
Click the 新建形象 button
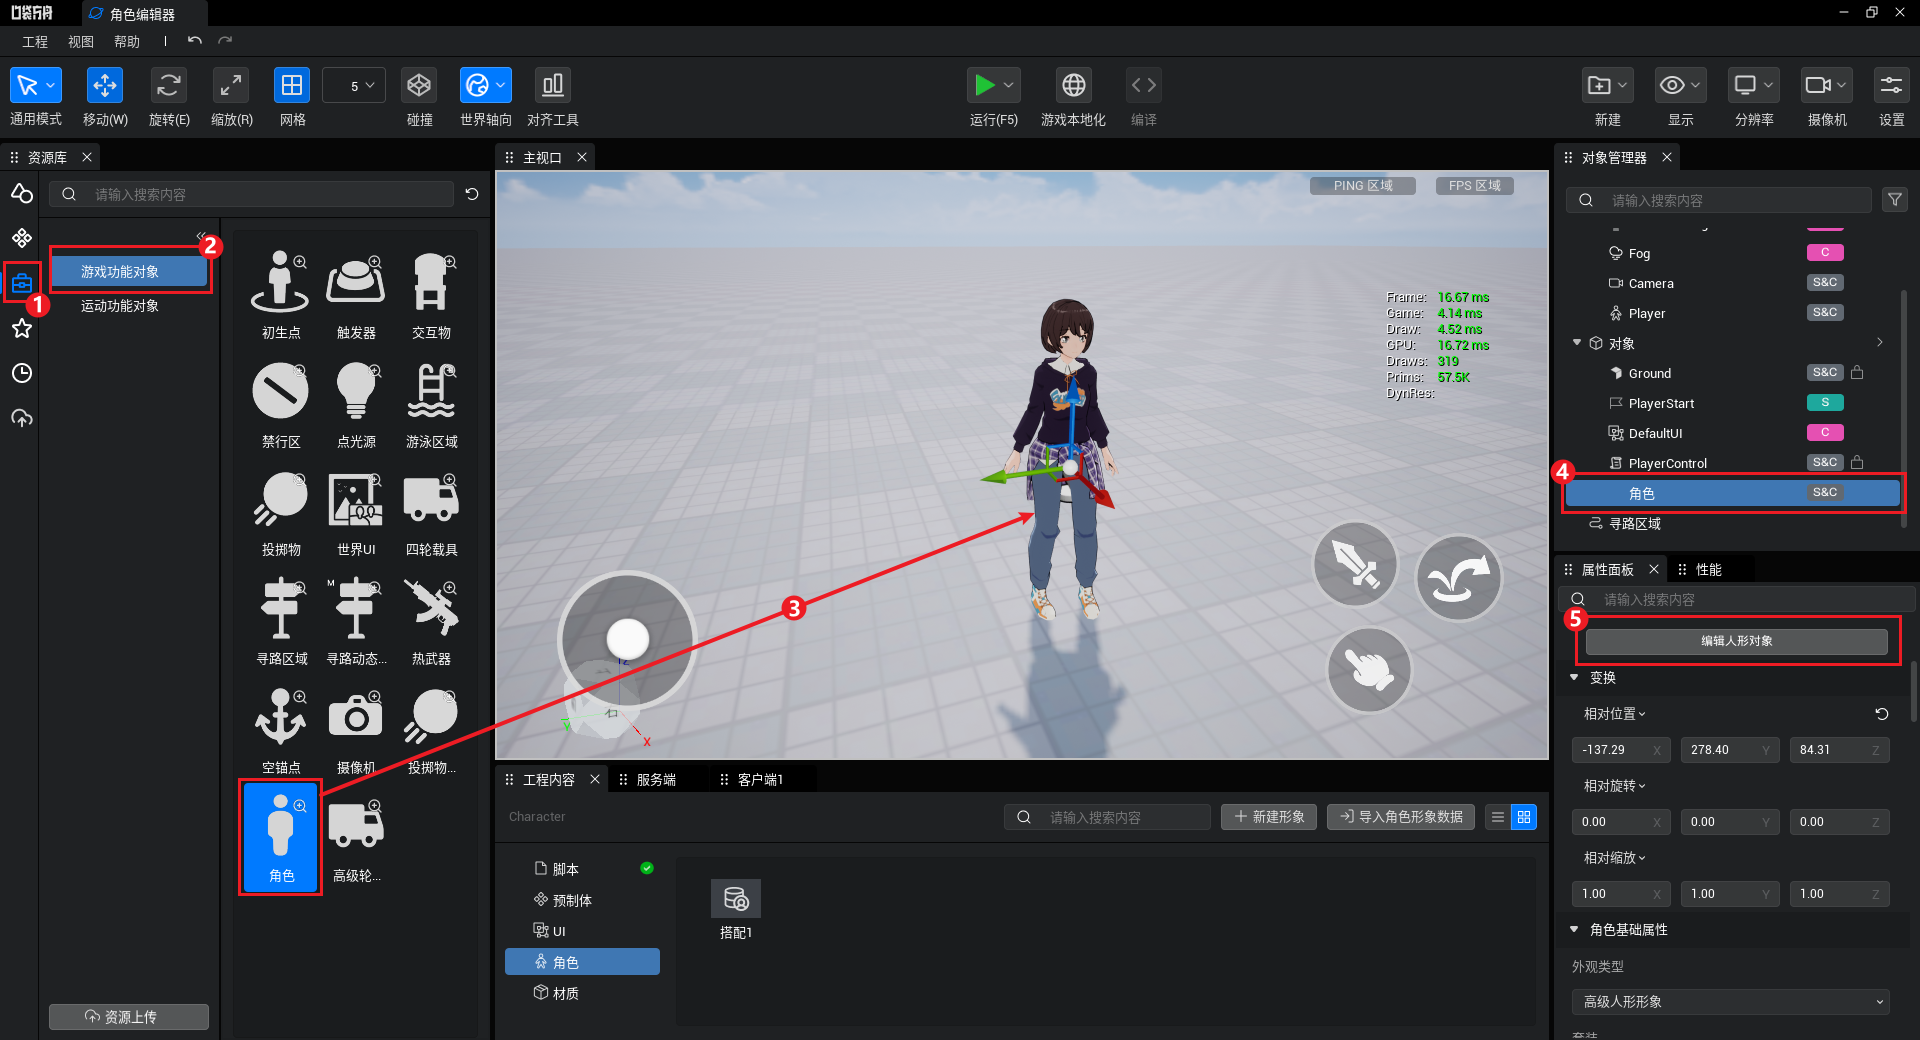click(x=1269, y=817)
